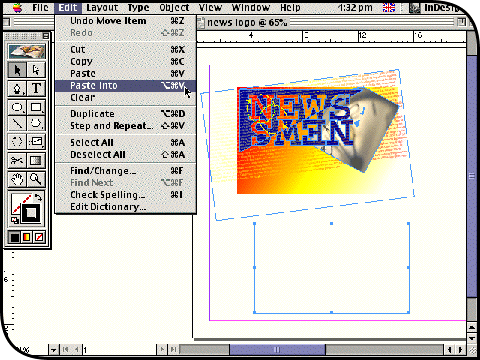This screenshot has width=480, height=360.
Task: Select the Scale tool
Action: point(36,142)
